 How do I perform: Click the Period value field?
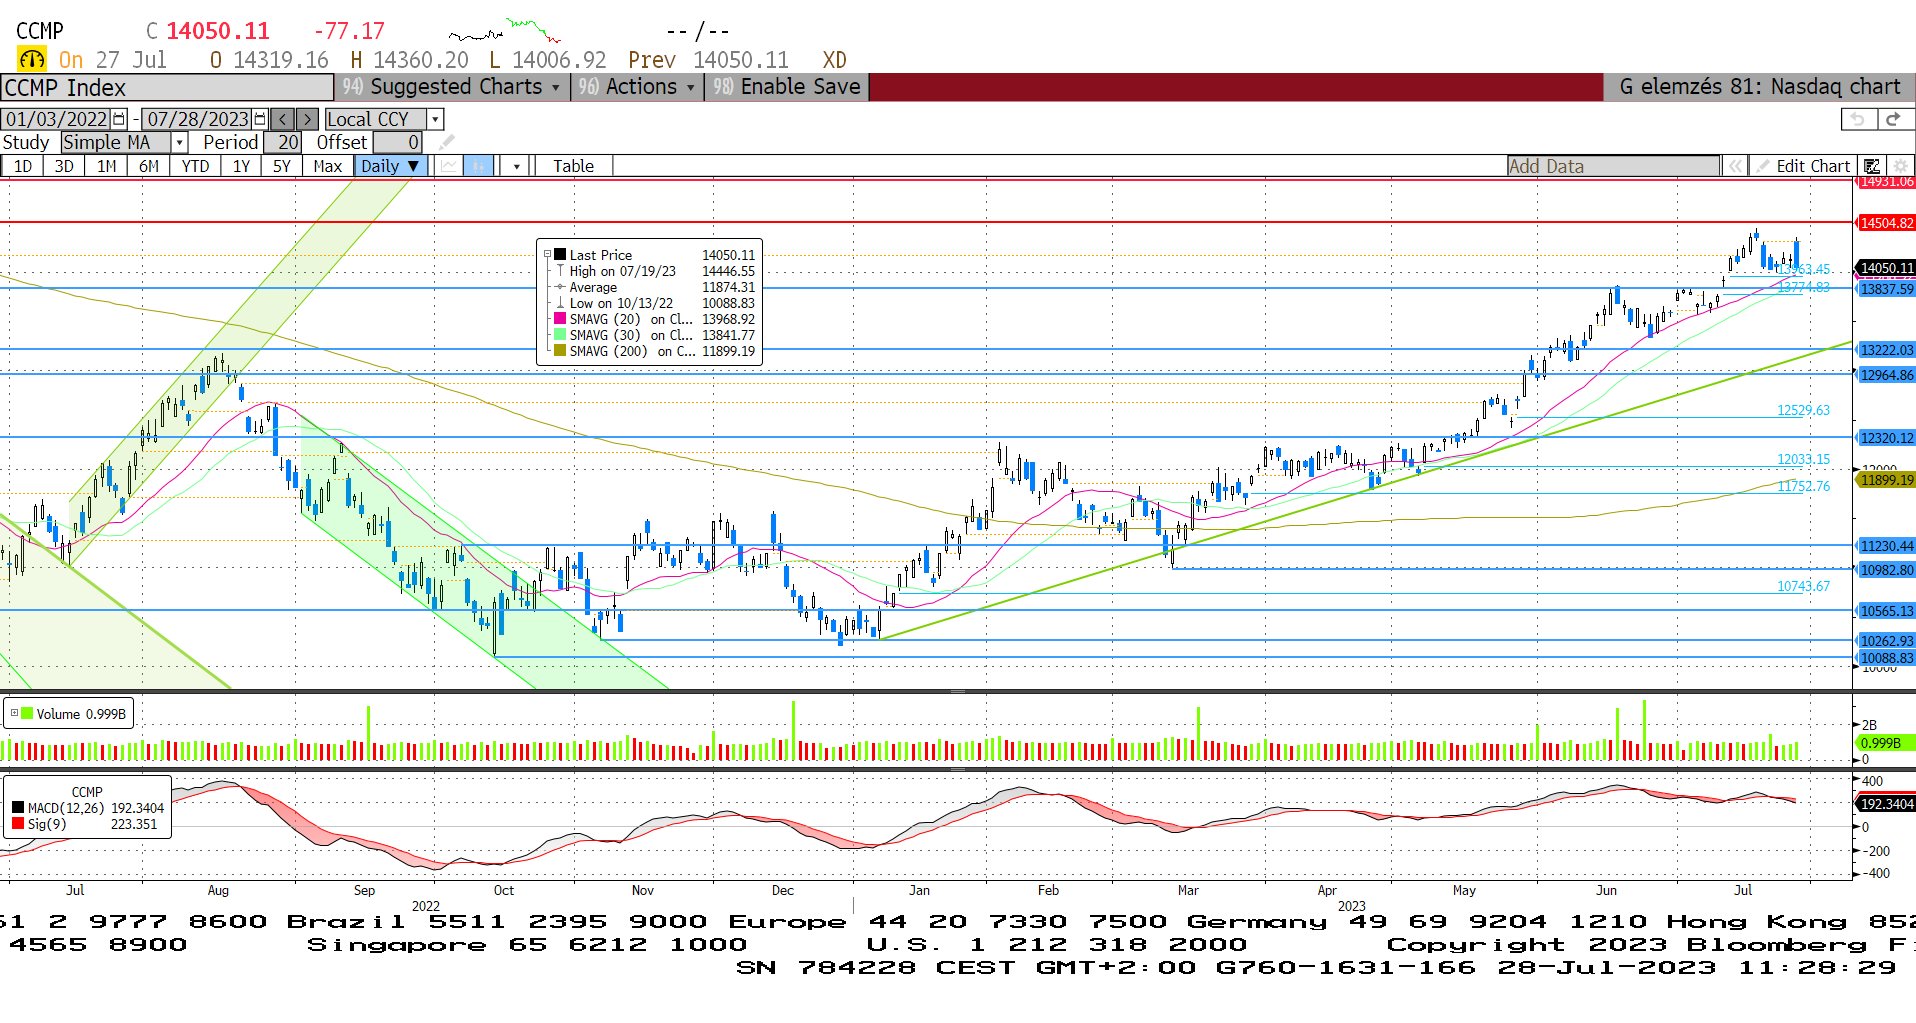click(281, 142)
